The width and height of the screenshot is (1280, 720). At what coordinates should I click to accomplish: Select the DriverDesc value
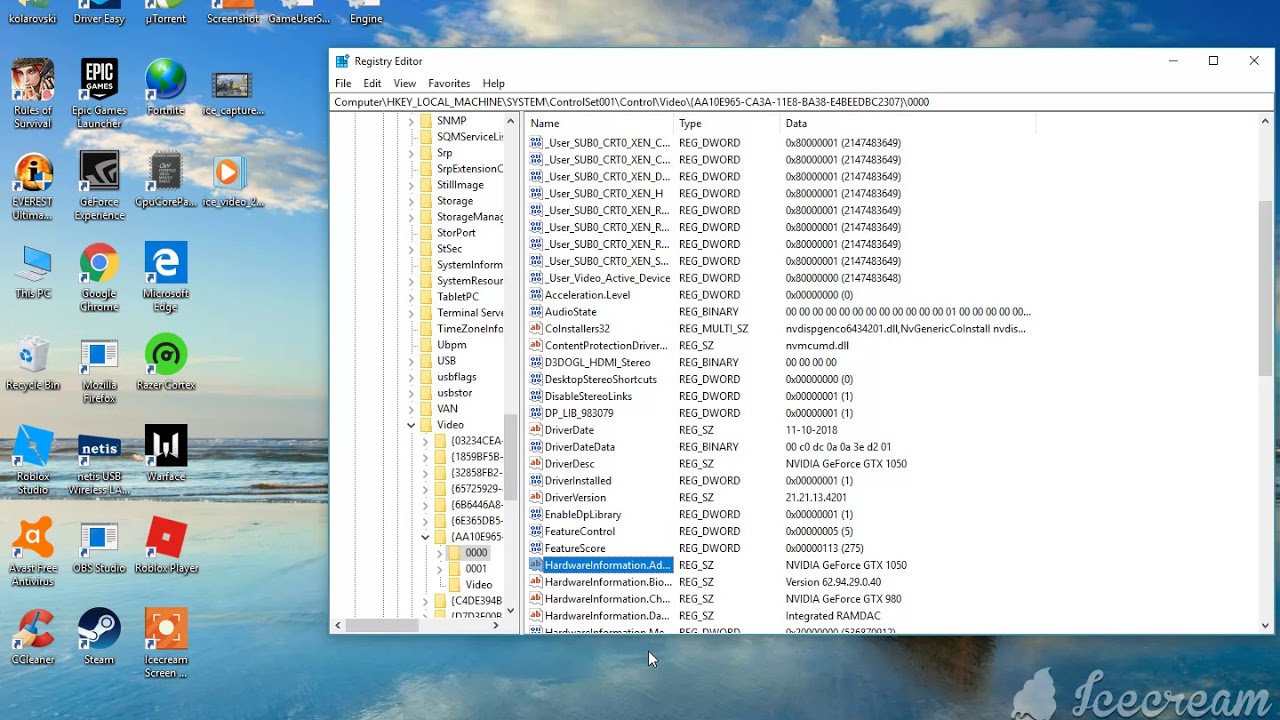pos(569,464)
